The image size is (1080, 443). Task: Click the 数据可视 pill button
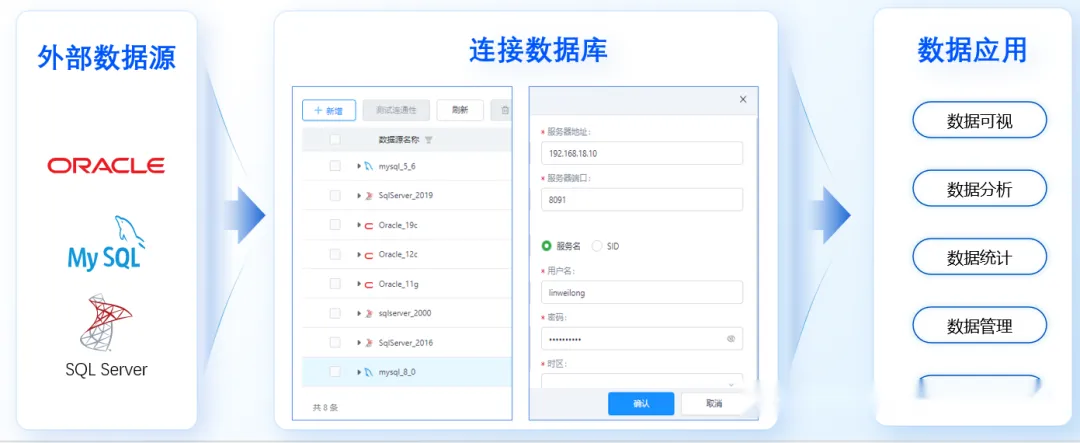(x=979, y=122)
